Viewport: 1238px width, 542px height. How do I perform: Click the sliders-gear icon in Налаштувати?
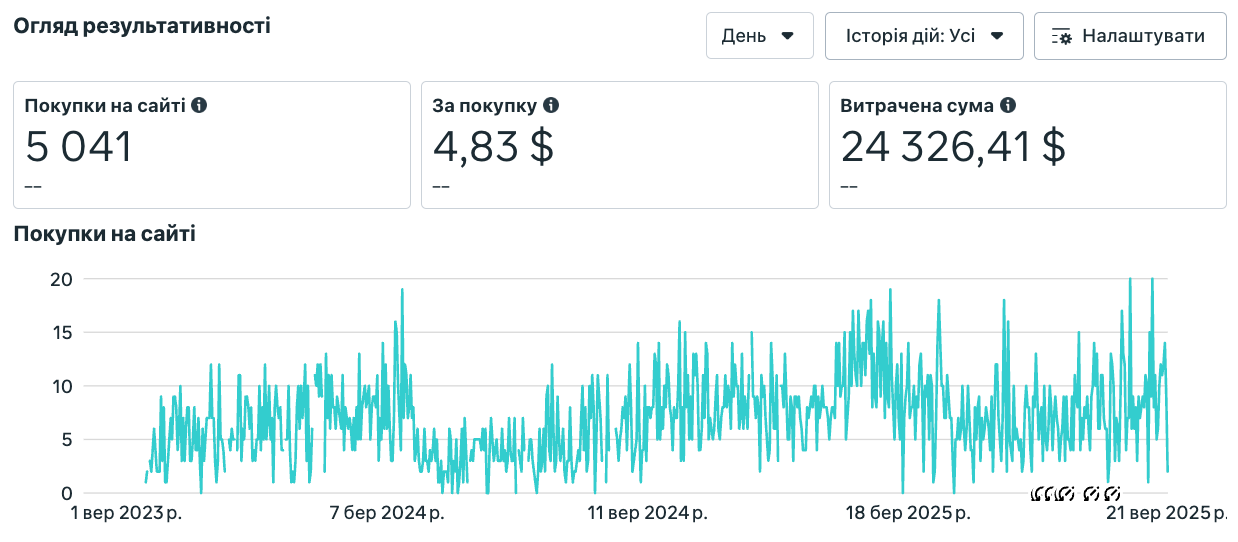click(x=1062, y=36)
